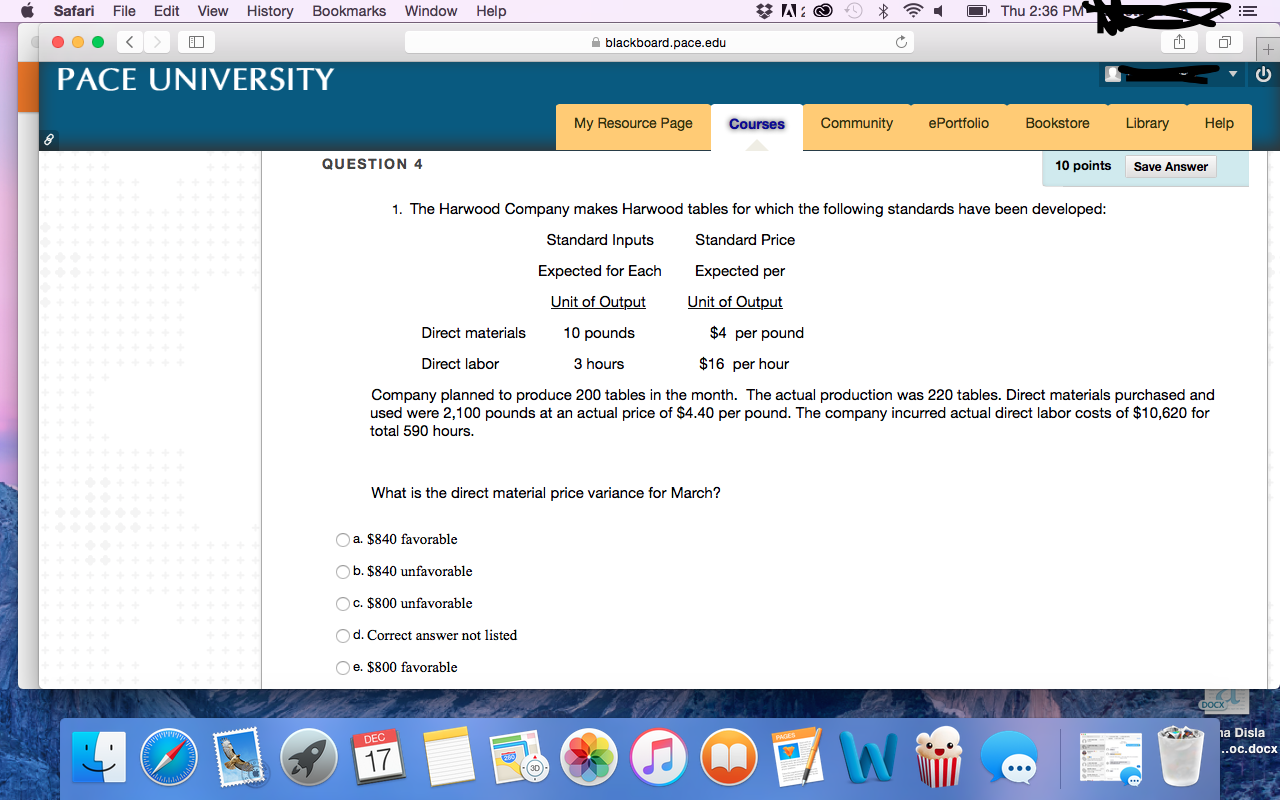Open the Edit menu
Image resolution: width=1280 pixels, height=800 pixels.
pos(167,11)
